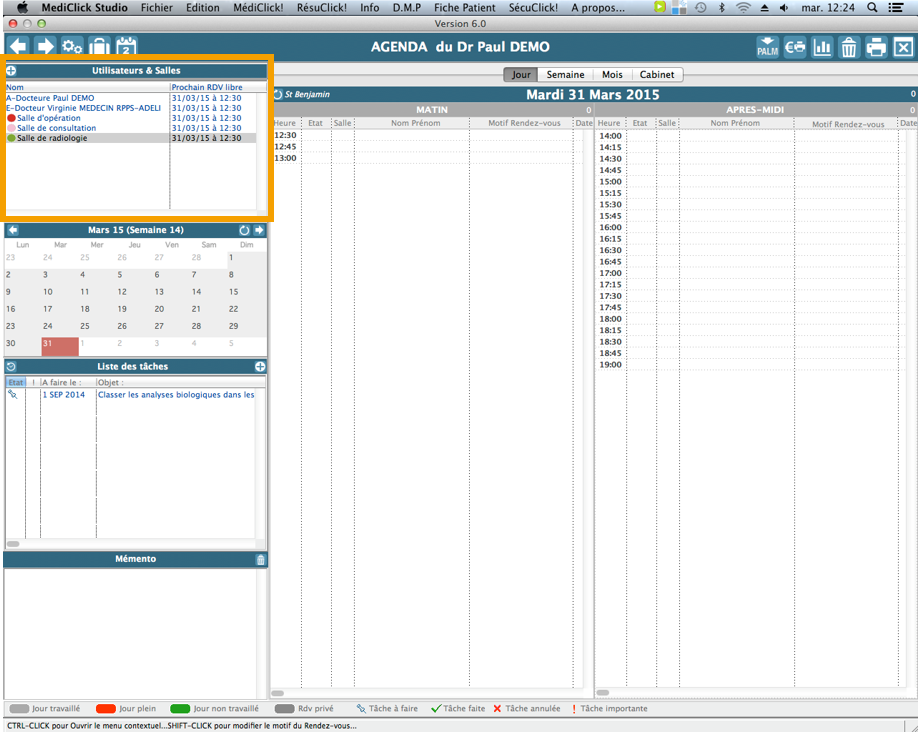Open the D.M.P menu

[407, 8]
